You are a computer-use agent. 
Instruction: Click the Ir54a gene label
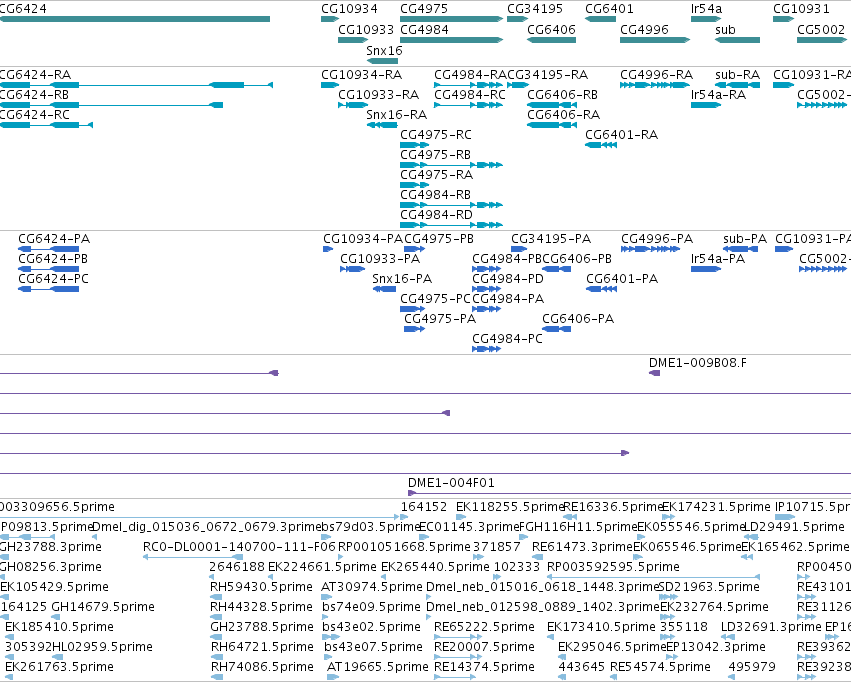[707, 9]
